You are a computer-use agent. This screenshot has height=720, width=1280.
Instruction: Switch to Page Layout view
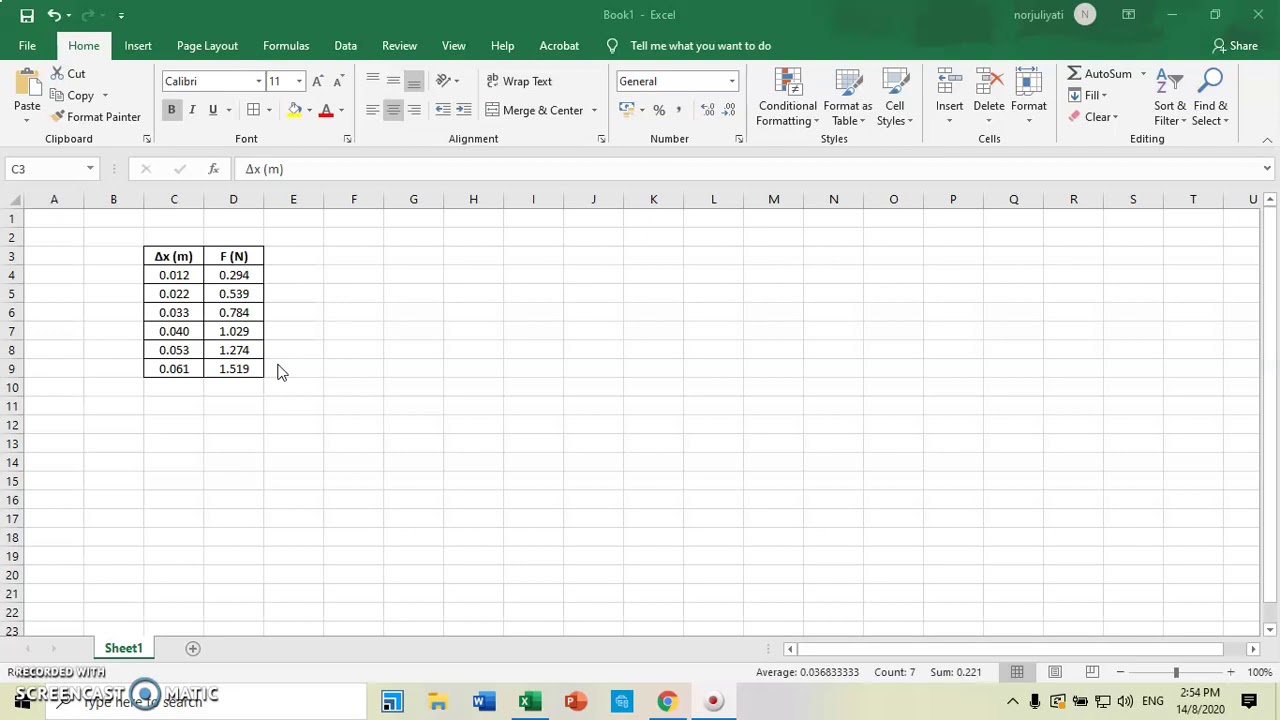click(1055, 672)
